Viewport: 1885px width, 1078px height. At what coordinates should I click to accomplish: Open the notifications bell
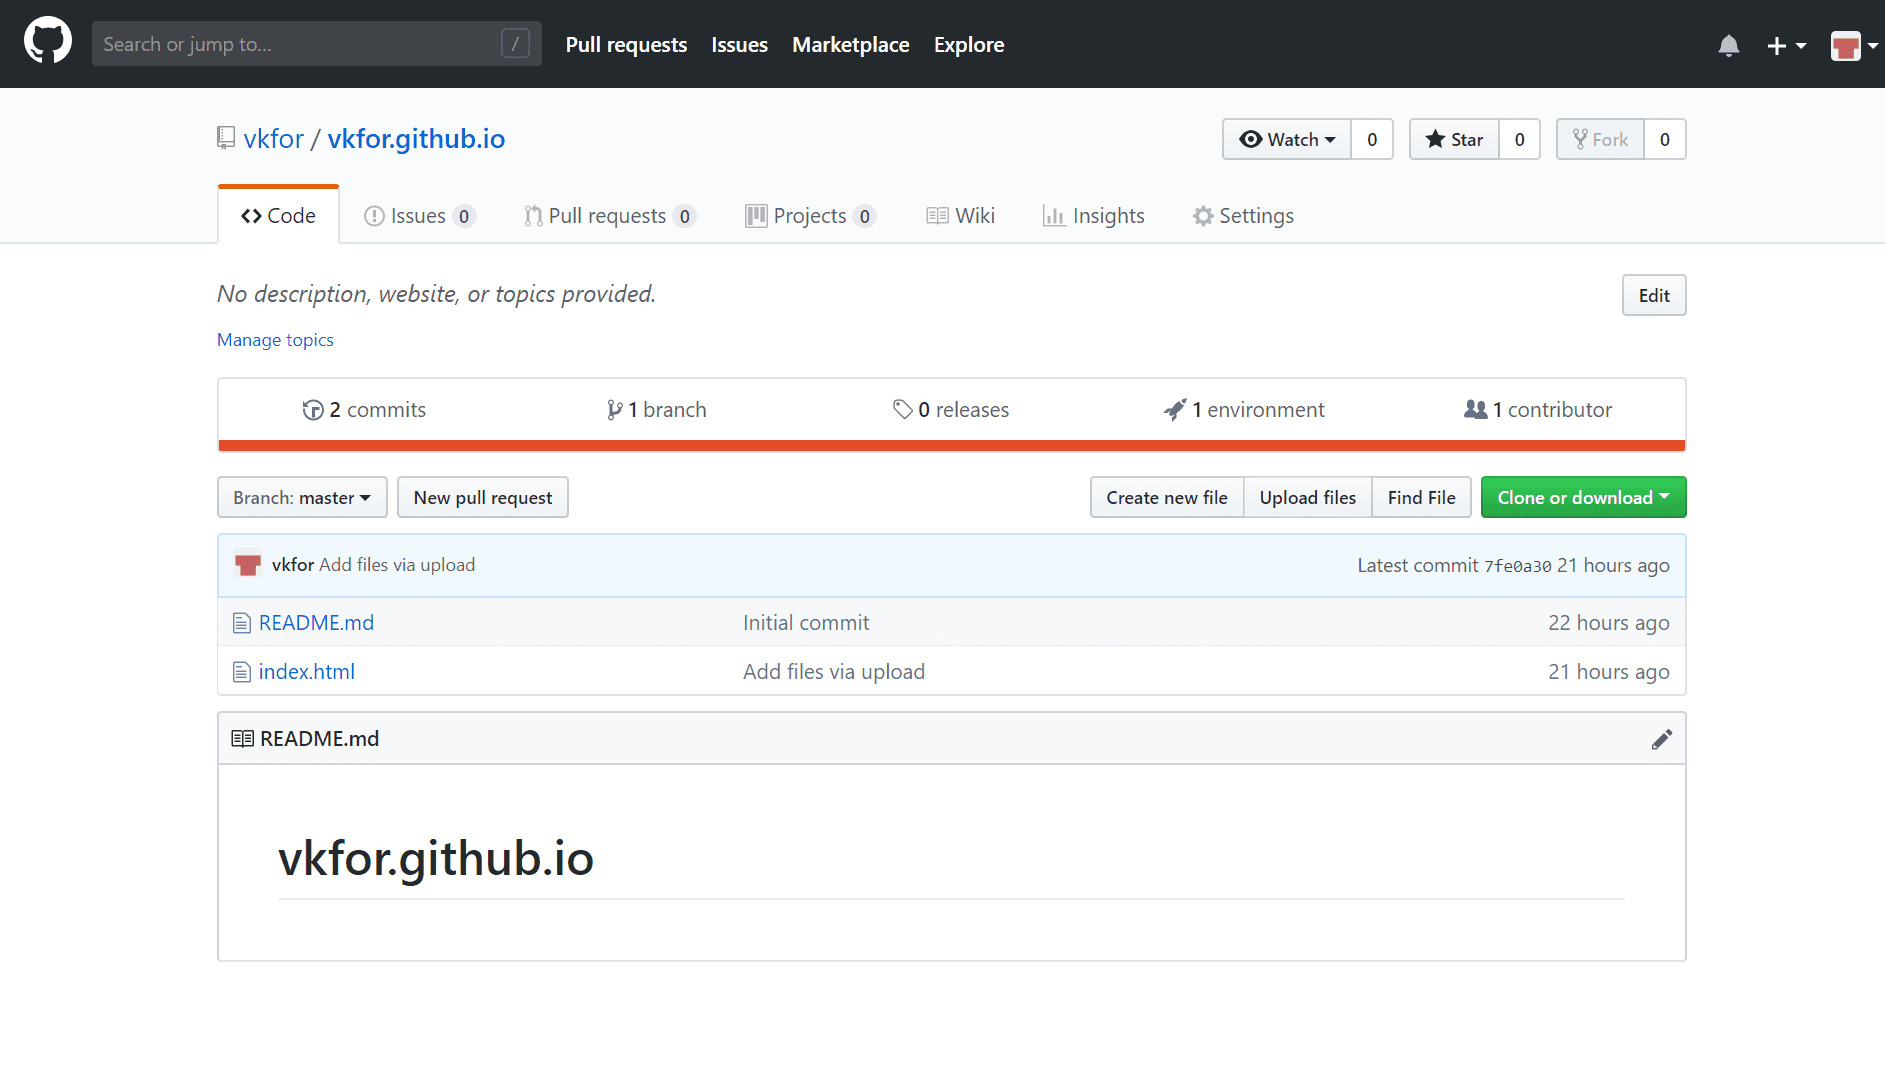coord(1728,45)
